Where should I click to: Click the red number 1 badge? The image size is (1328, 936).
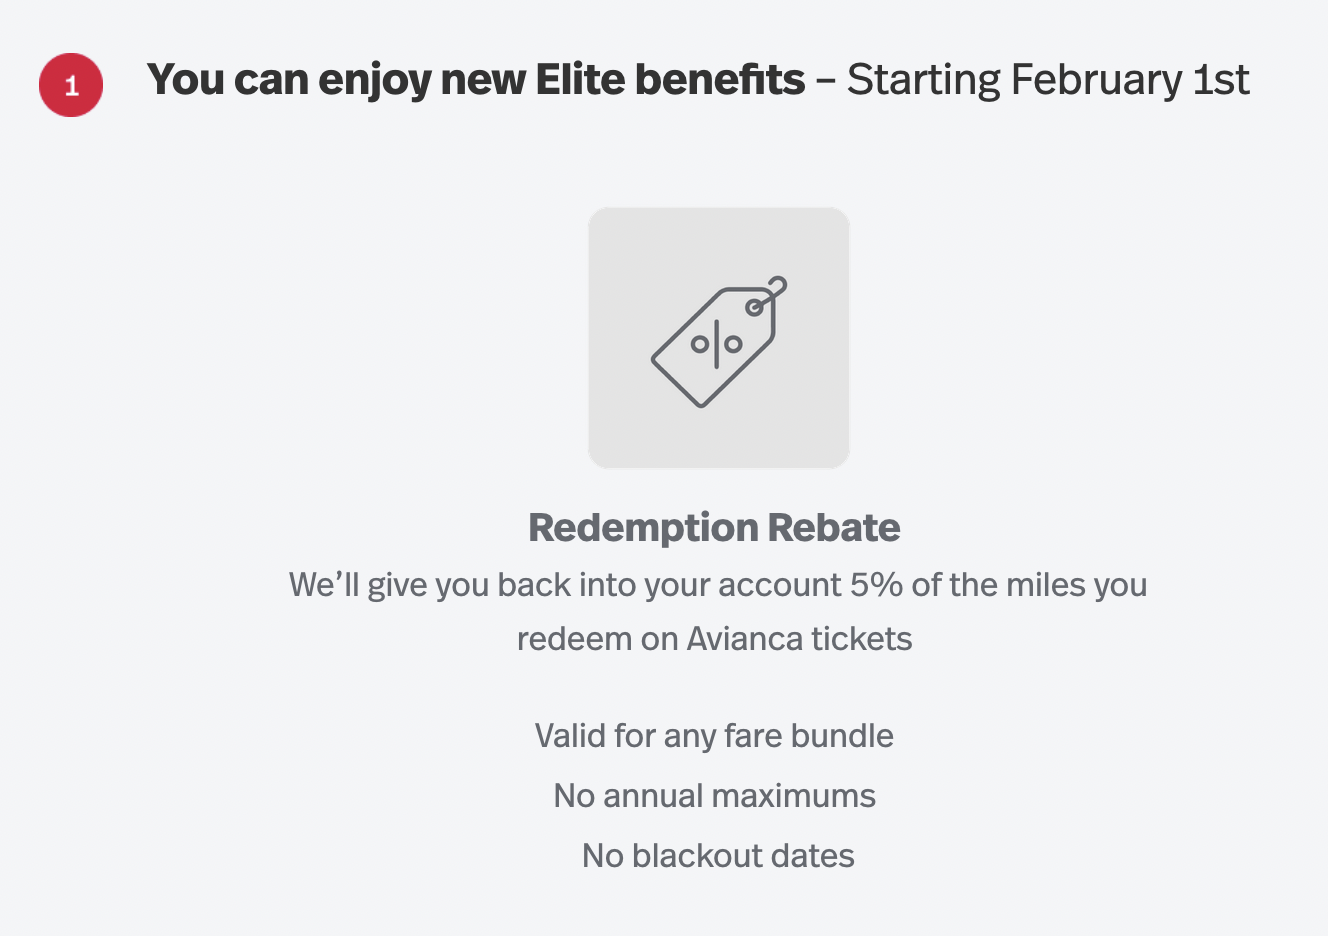(71, 85)
